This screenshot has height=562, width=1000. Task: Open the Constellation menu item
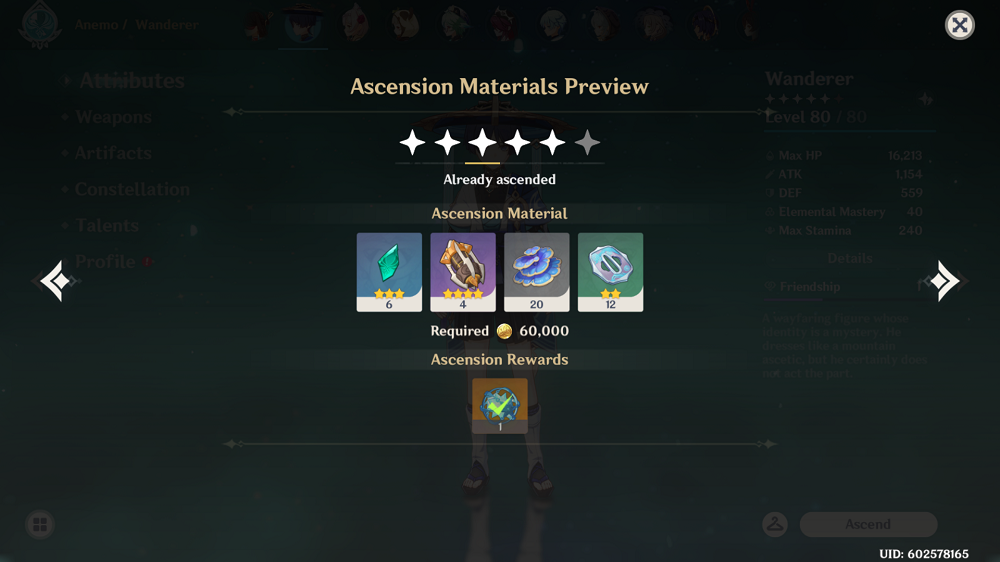click(133, 189)
